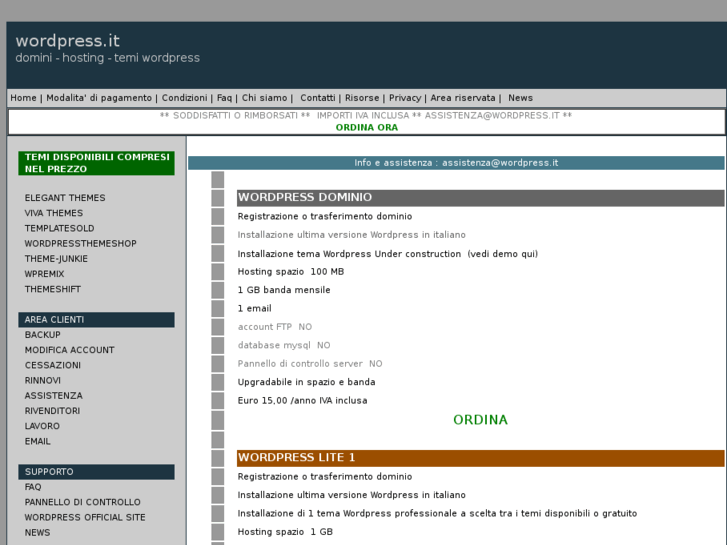727x545 pixels.
Task: Click text '1 email' in Dominio plan
Action: (x=255, y=308)
